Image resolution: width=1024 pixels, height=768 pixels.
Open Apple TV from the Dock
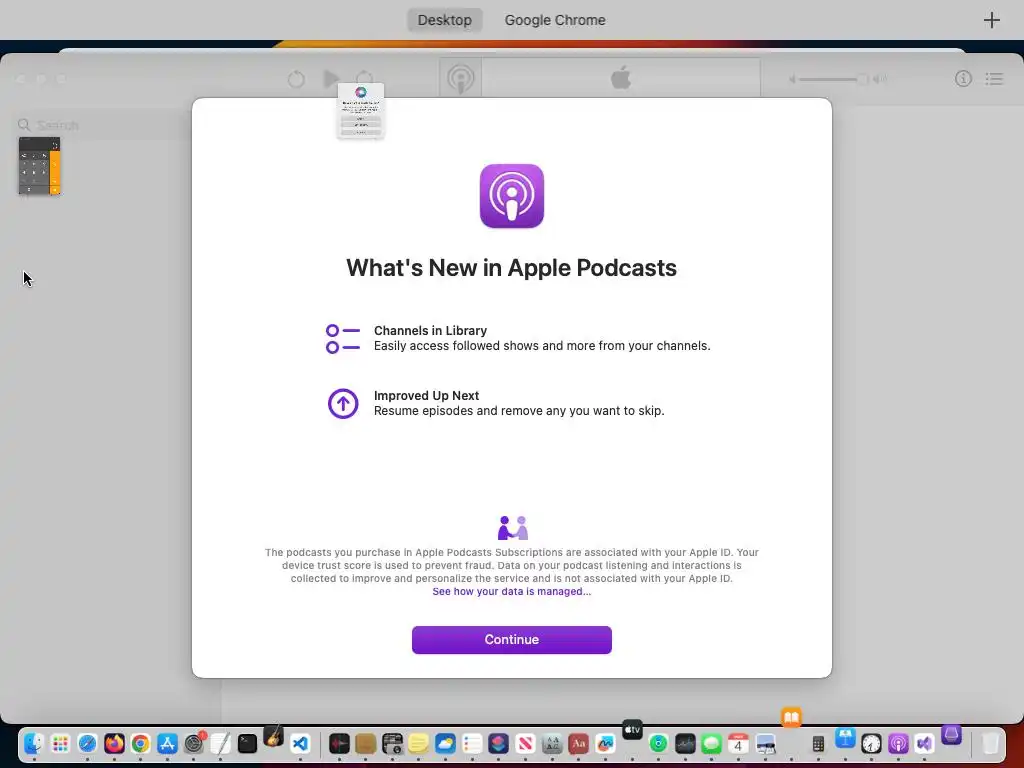tap(632, 729)
